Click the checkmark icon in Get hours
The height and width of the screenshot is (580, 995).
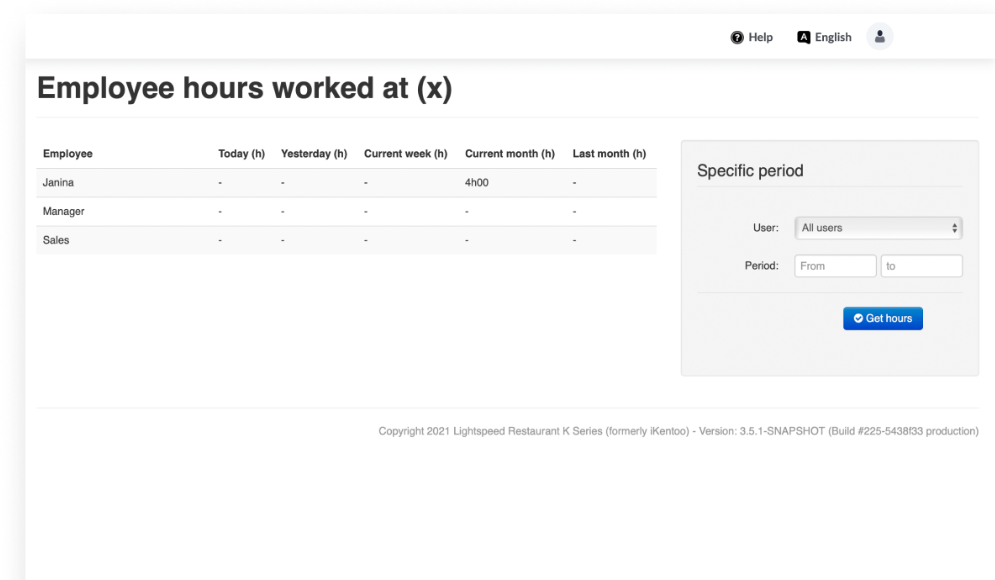[858, 319]
